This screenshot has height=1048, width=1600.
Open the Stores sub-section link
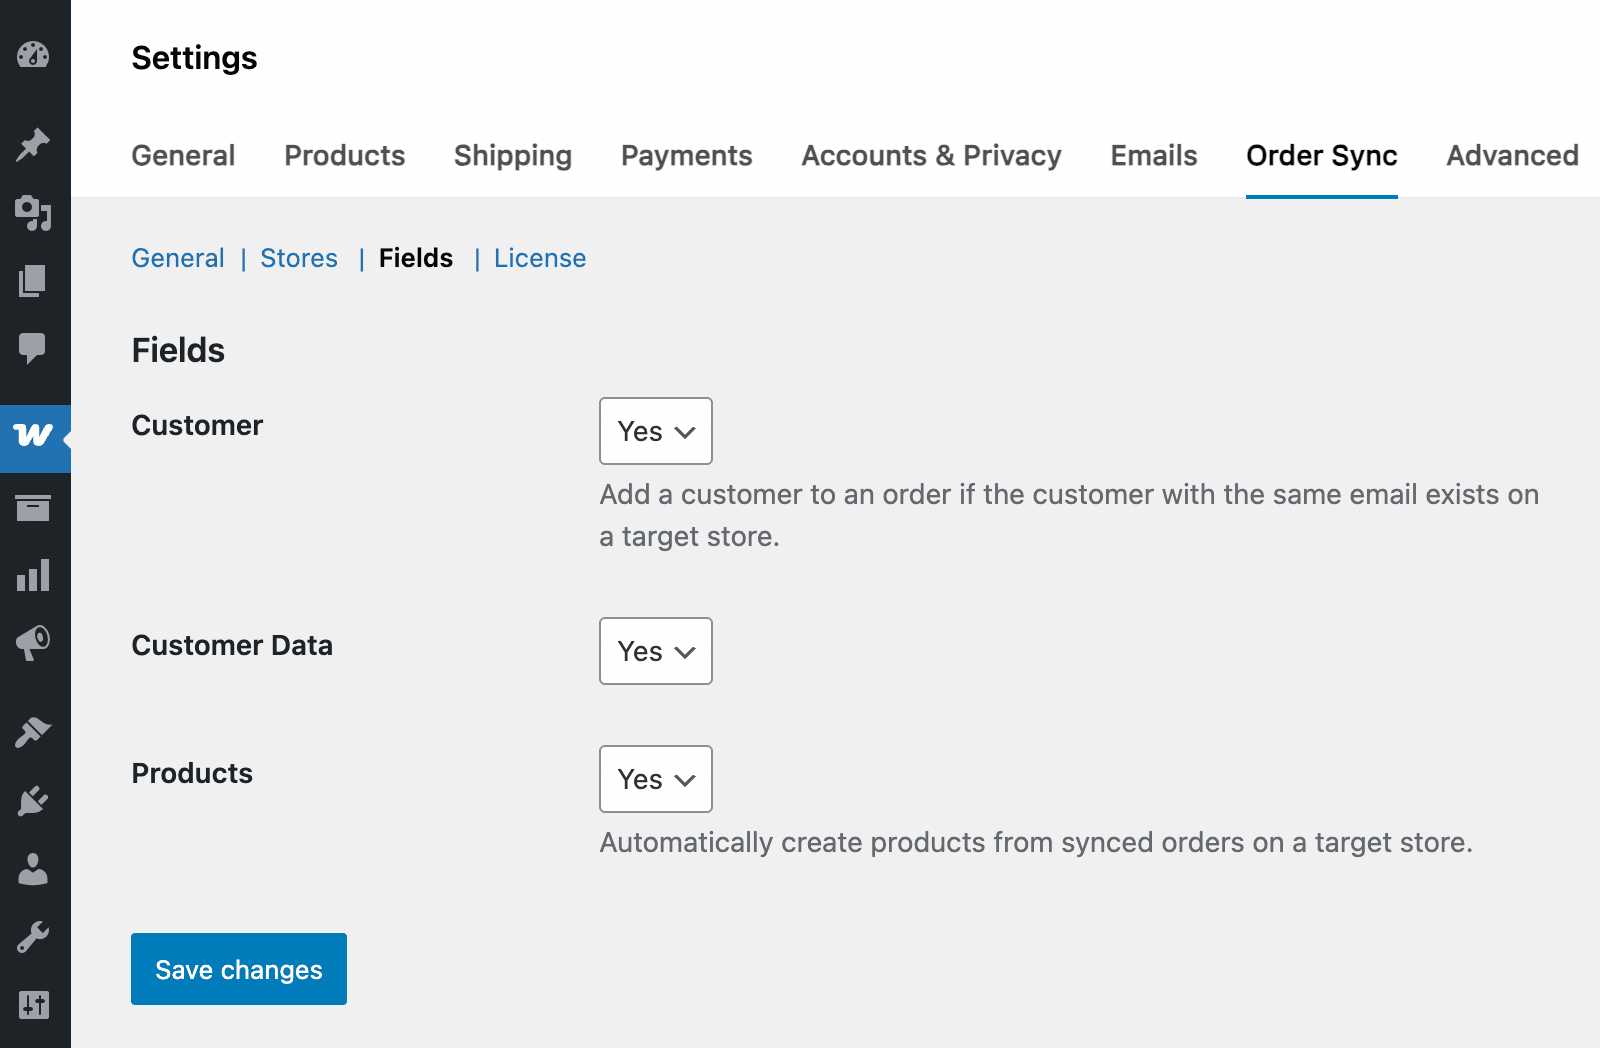pos(299,258)
